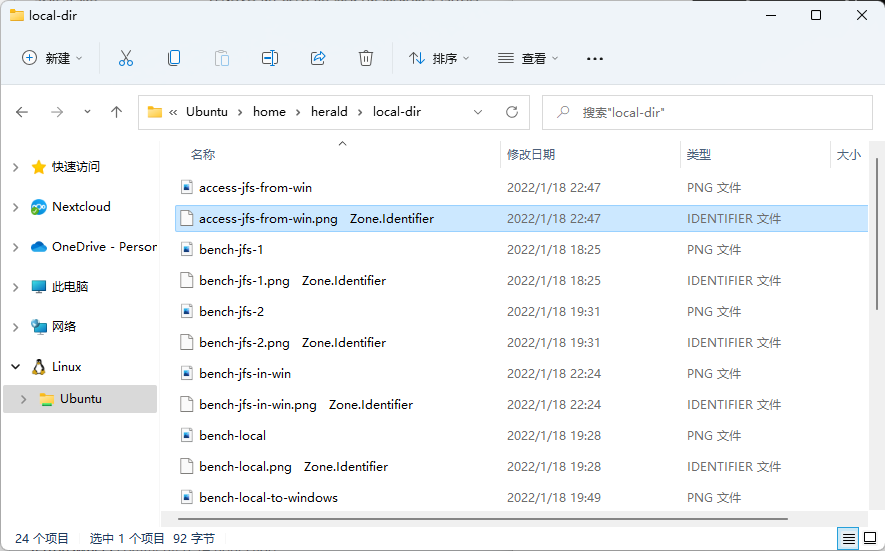Select bench-local.png Zone.Identifier file
Image resolution: width=885 pixels, height=551 pixels.
[x=522, y=467]
